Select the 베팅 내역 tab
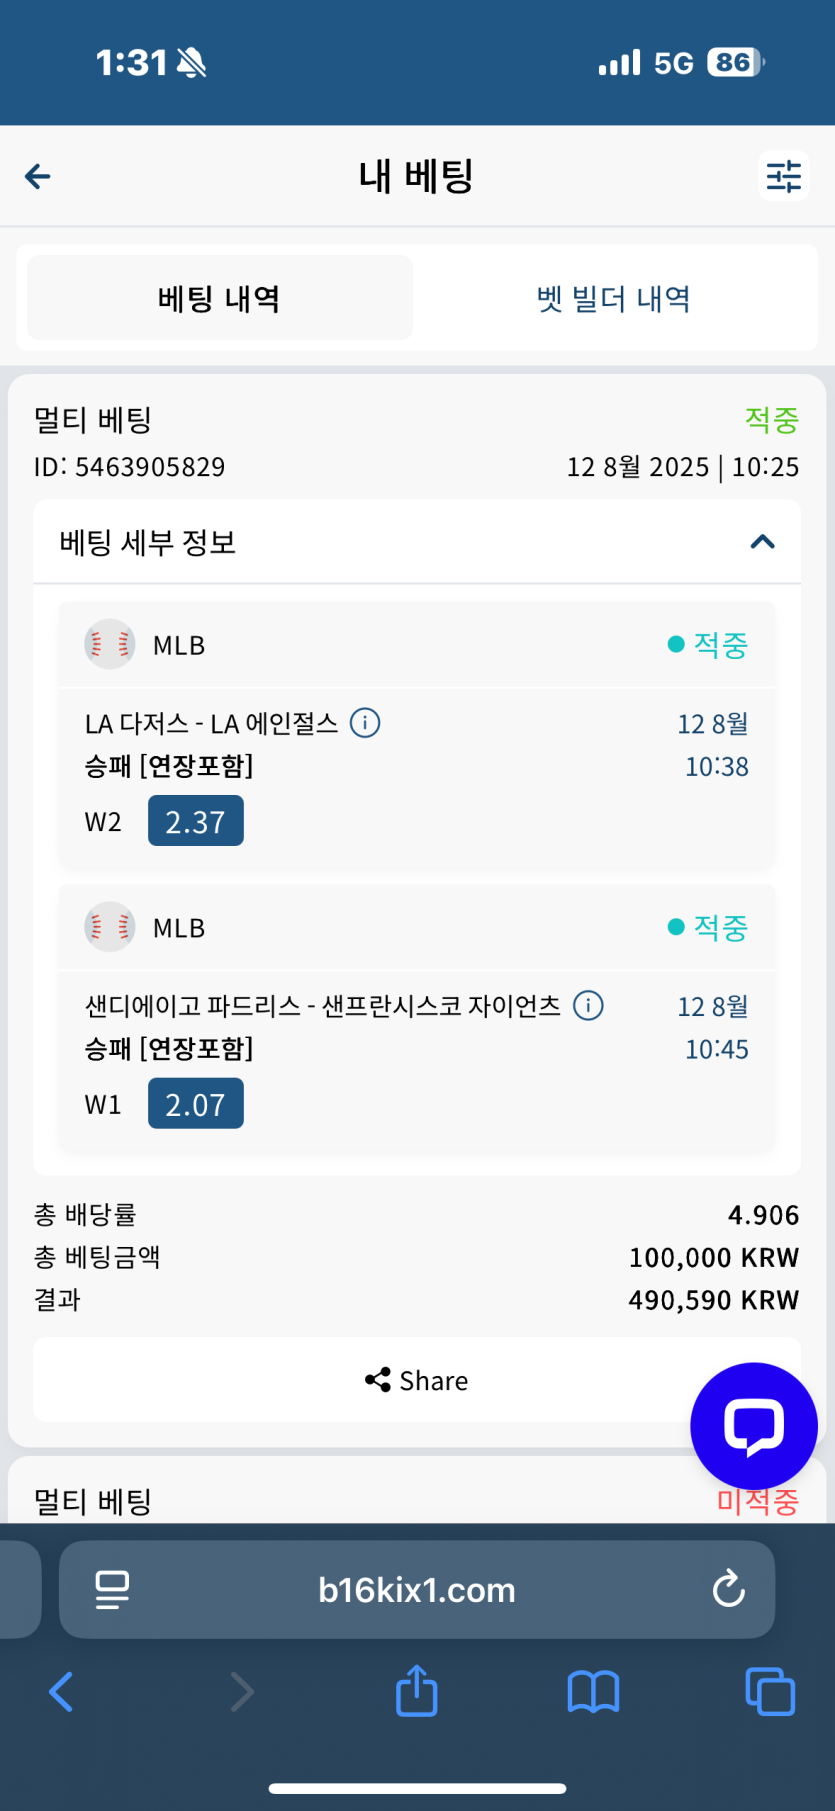 (x=220, y=298)
